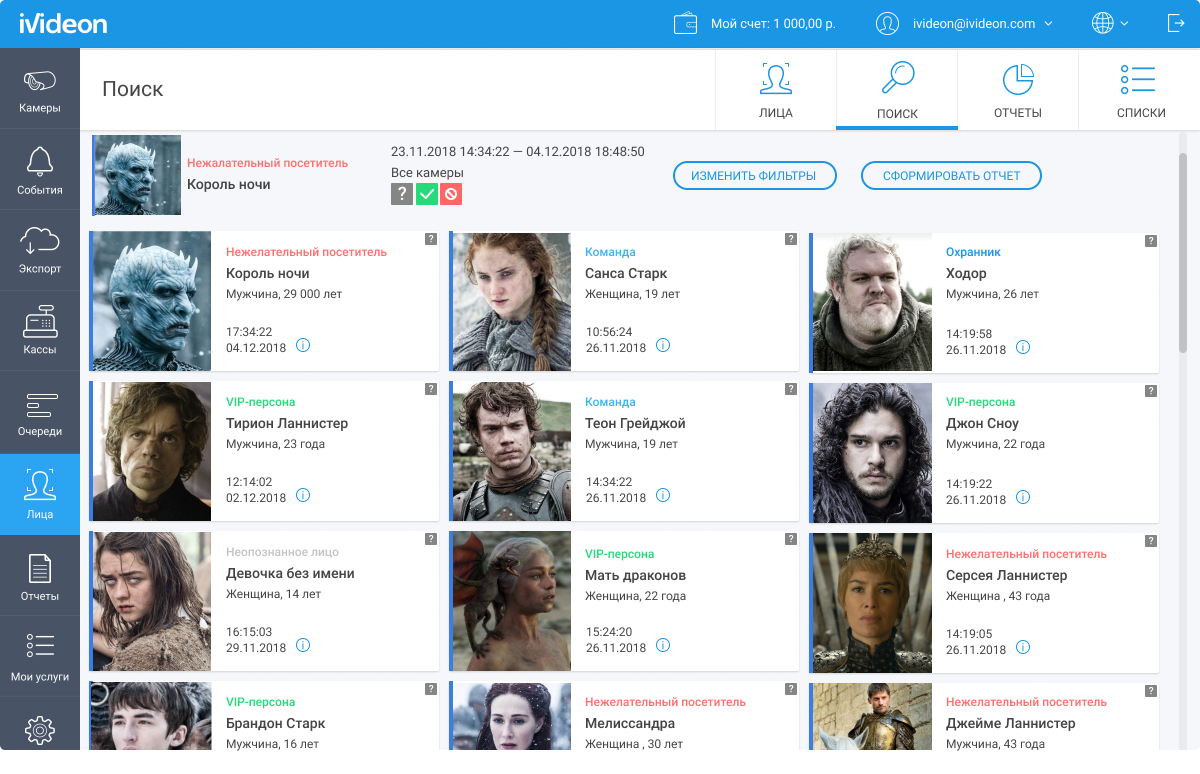Viewport: 1200px width, 774px height.
Task: Click the Охранник tag on Ходор card
Action: pyautogui.click(x=973, y=252)
